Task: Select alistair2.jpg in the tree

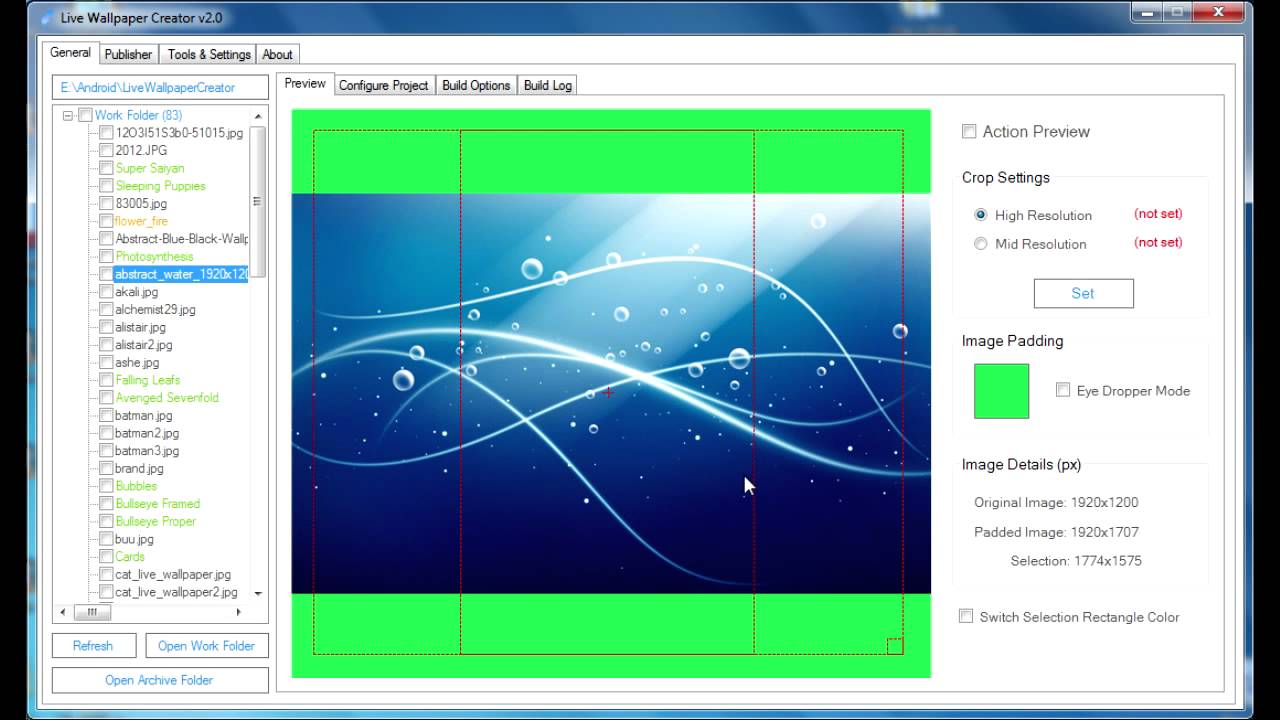Action: tap(143, 345)
